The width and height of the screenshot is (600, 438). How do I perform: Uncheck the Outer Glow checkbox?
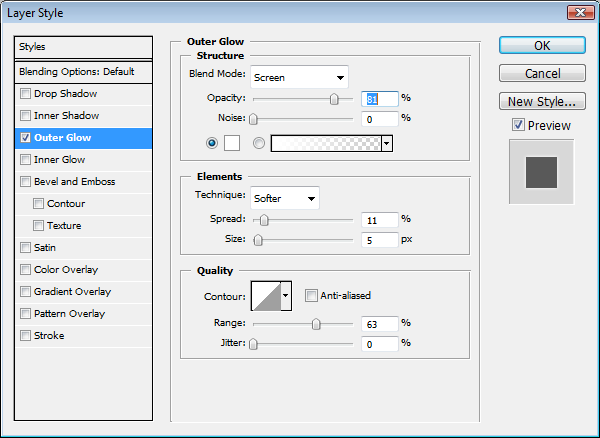(x=25, y=138)
